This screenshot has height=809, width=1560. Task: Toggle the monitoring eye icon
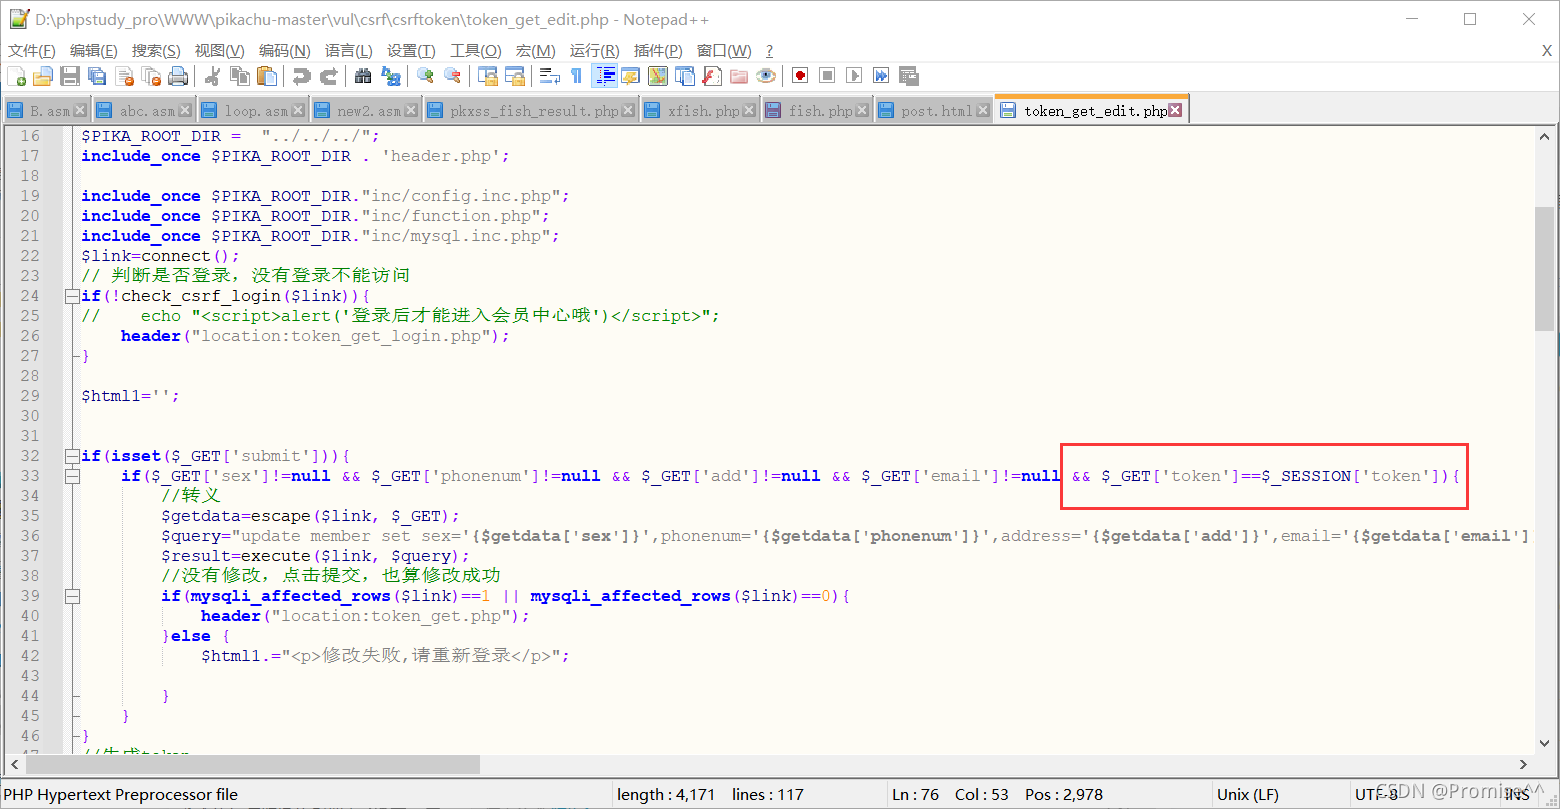(x=766, y=76)
